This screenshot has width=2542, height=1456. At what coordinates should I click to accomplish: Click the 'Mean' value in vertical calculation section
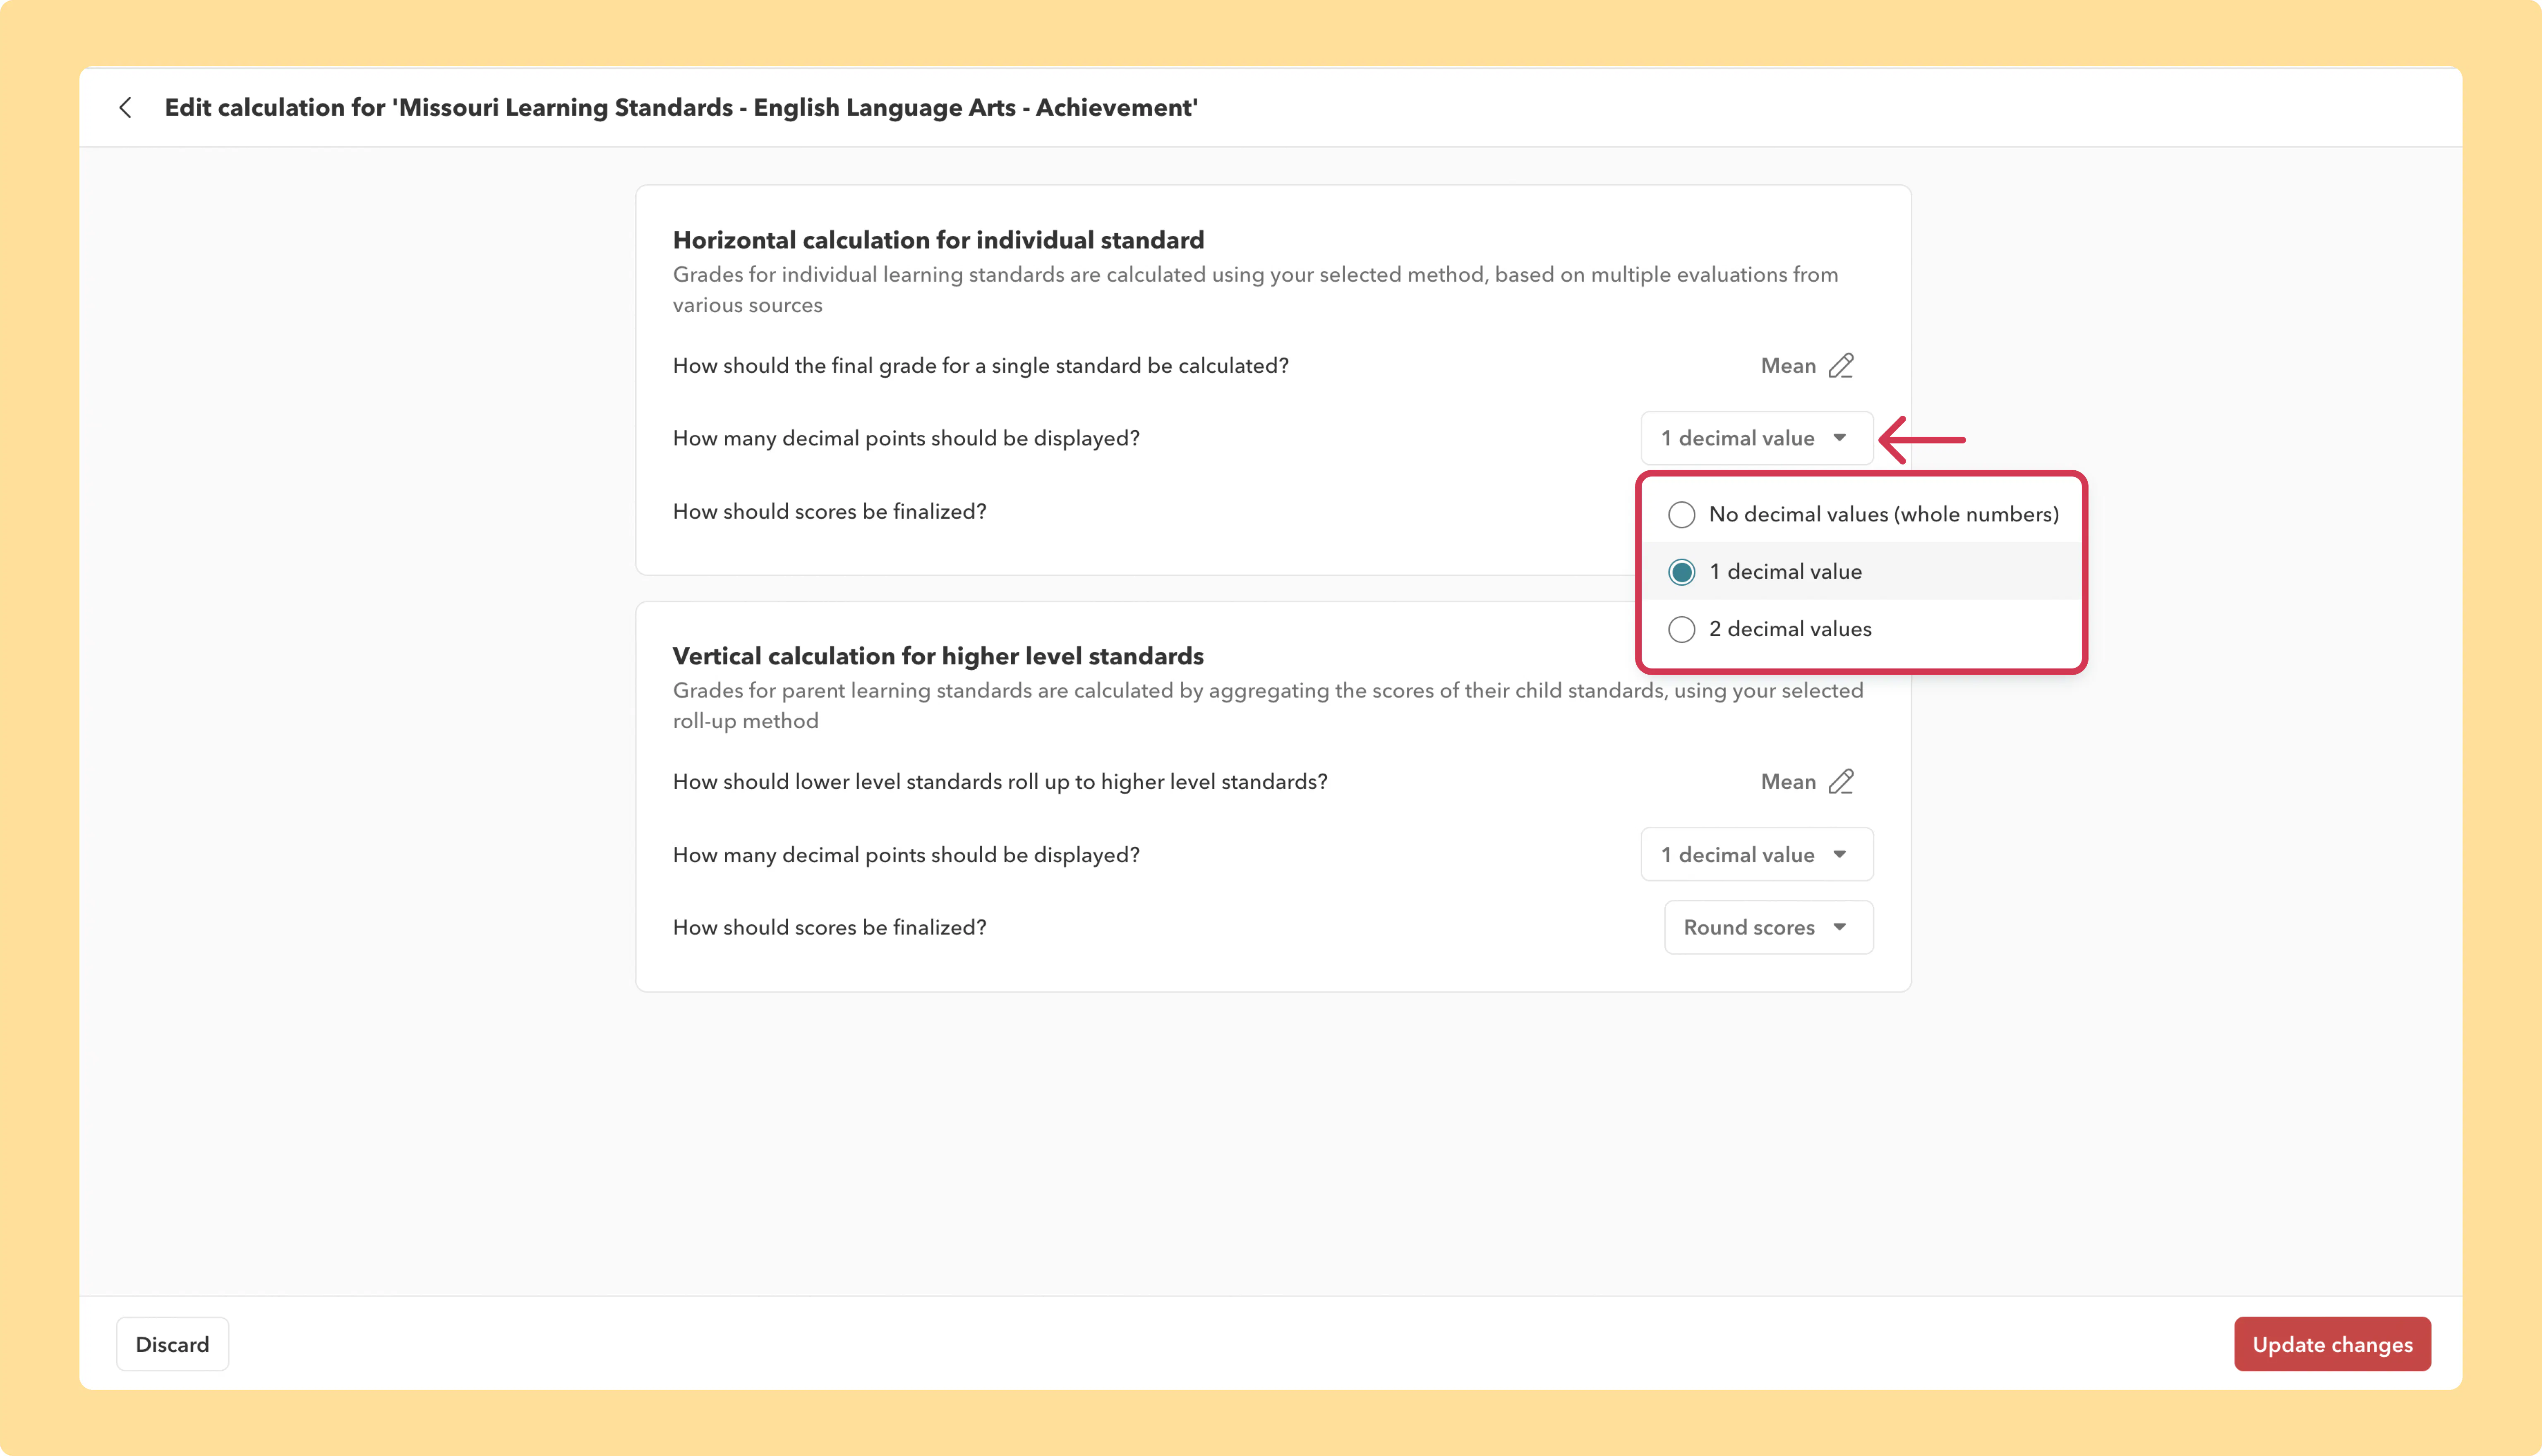coord(1788,782)
